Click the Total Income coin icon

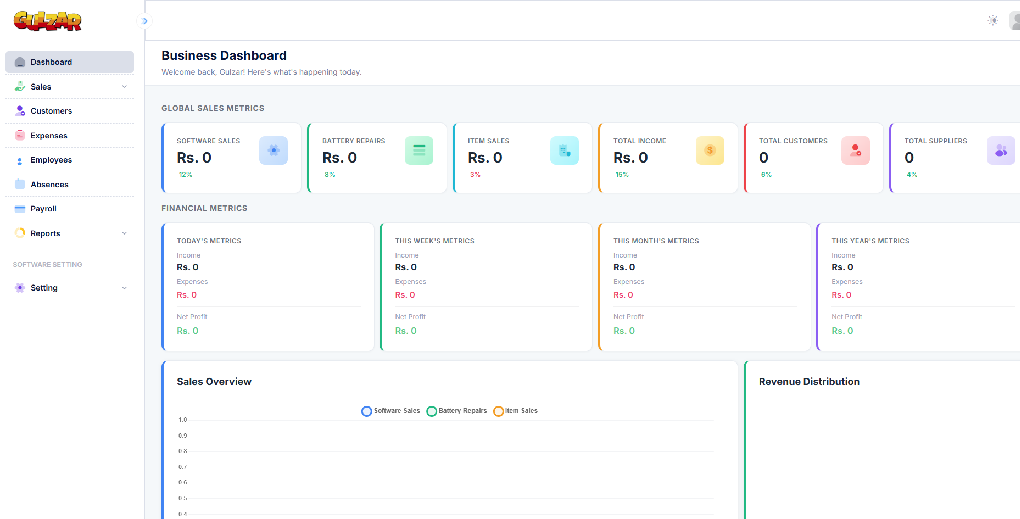[x=710, y=150]
